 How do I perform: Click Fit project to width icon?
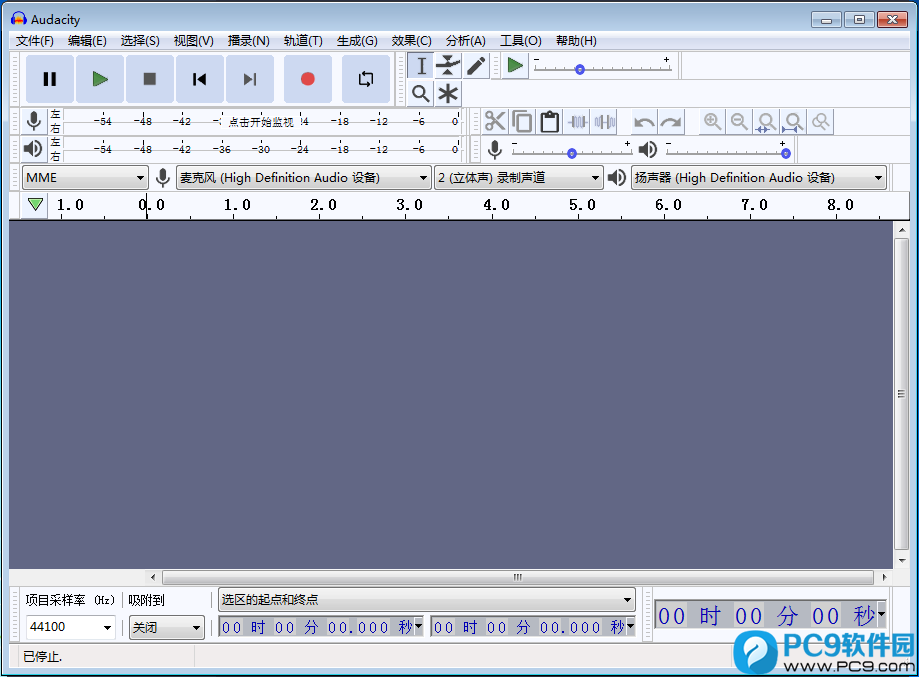[793, 122]
